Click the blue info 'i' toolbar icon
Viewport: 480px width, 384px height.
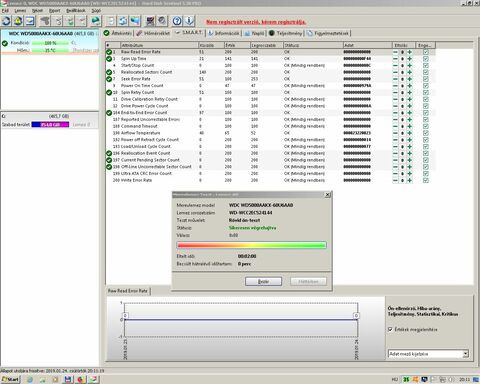click(x=189, y=21)
